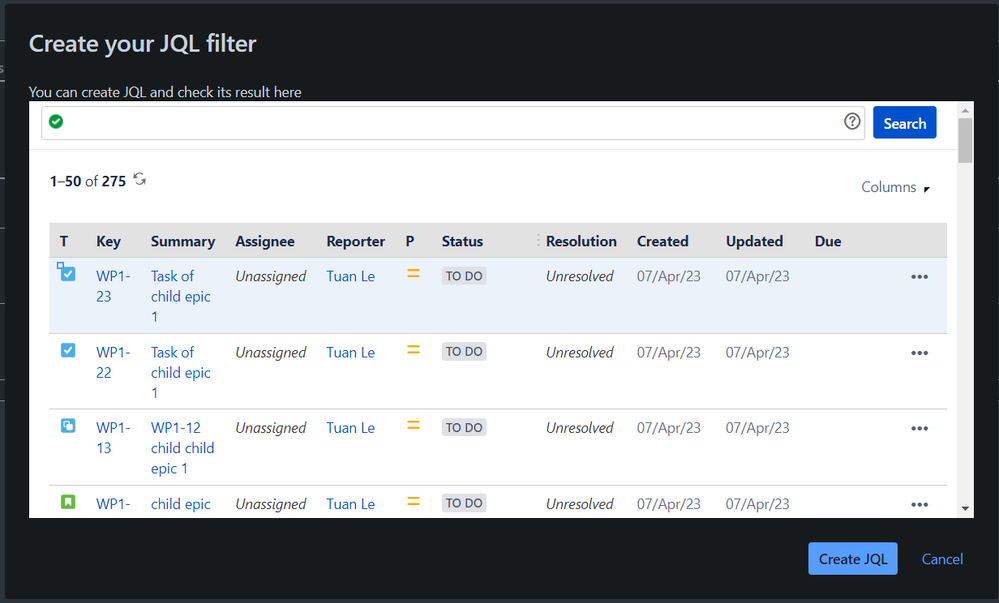999x603 pixels.
Task: Sort results by the Status column header
Action: [462, 241]
